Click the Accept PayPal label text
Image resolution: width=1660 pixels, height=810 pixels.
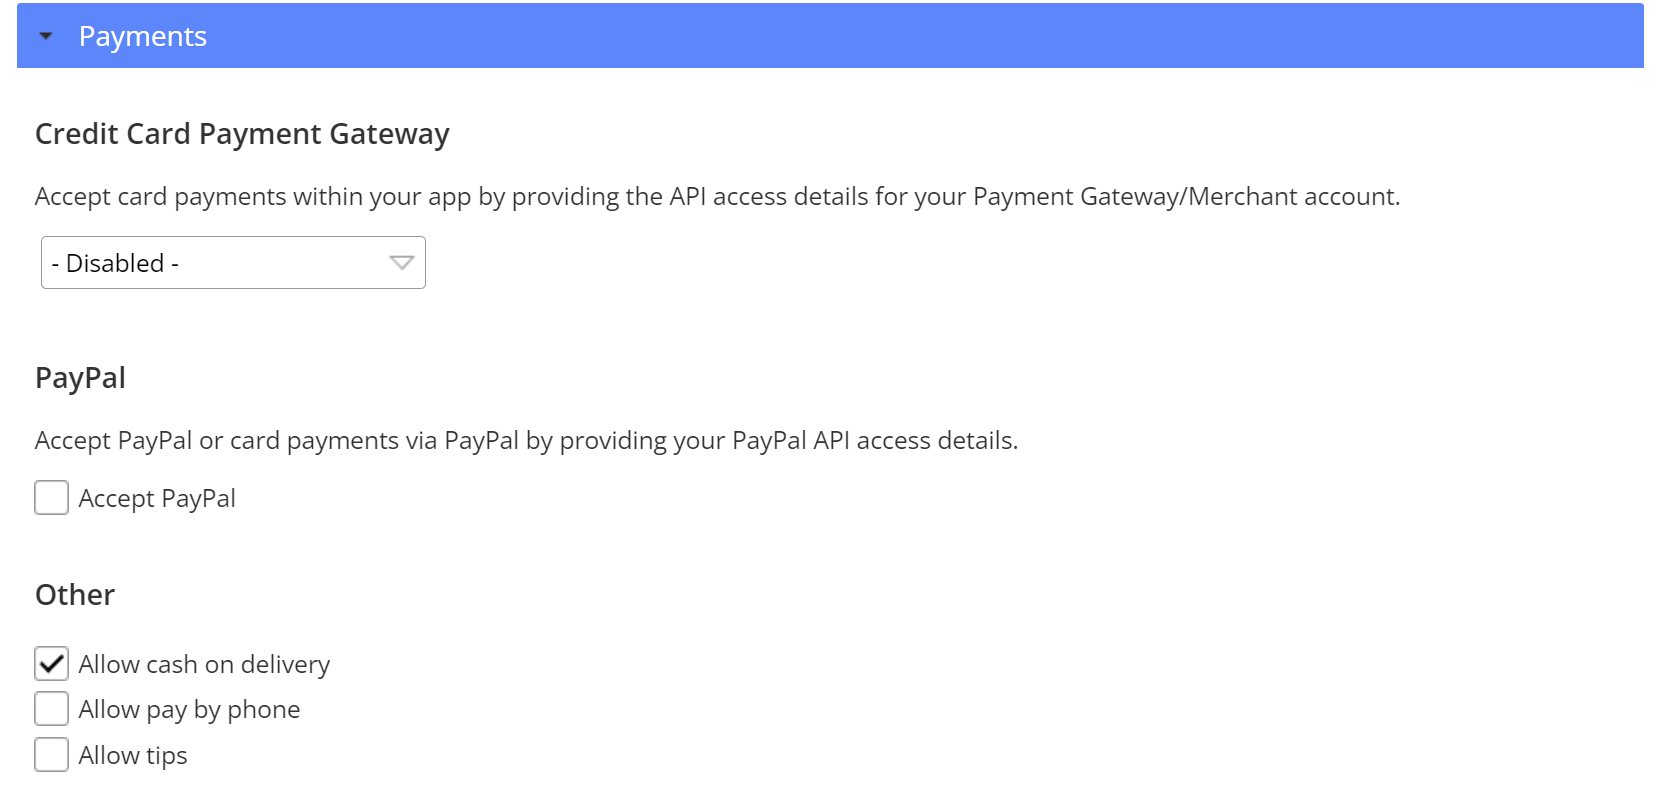click(157, 497)
